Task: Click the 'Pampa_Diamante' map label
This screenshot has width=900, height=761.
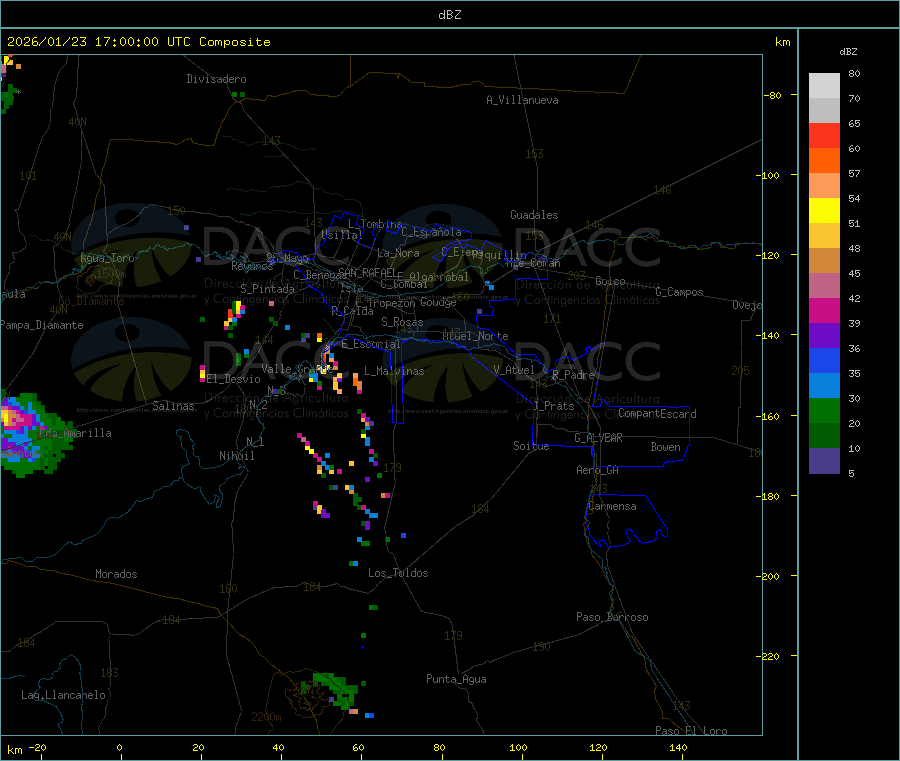Action: point(42,325)
